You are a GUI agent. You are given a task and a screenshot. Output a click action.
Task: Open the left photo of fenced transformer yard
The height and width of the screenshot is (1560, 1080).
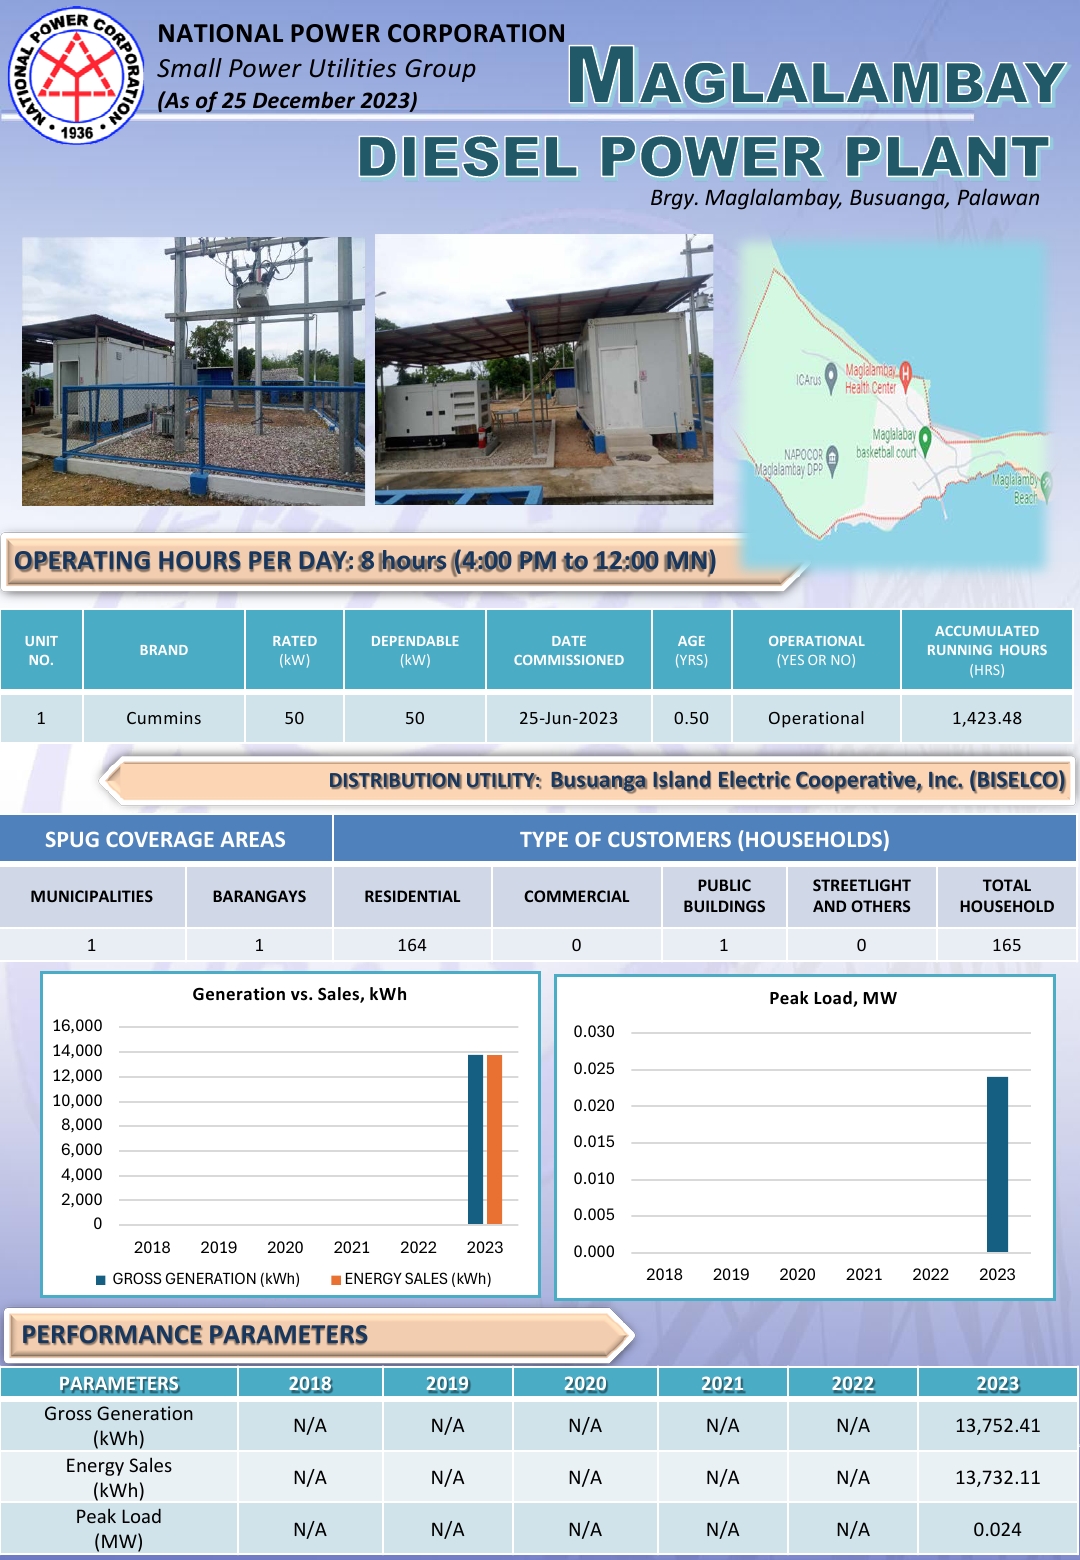tap(193, 371)
